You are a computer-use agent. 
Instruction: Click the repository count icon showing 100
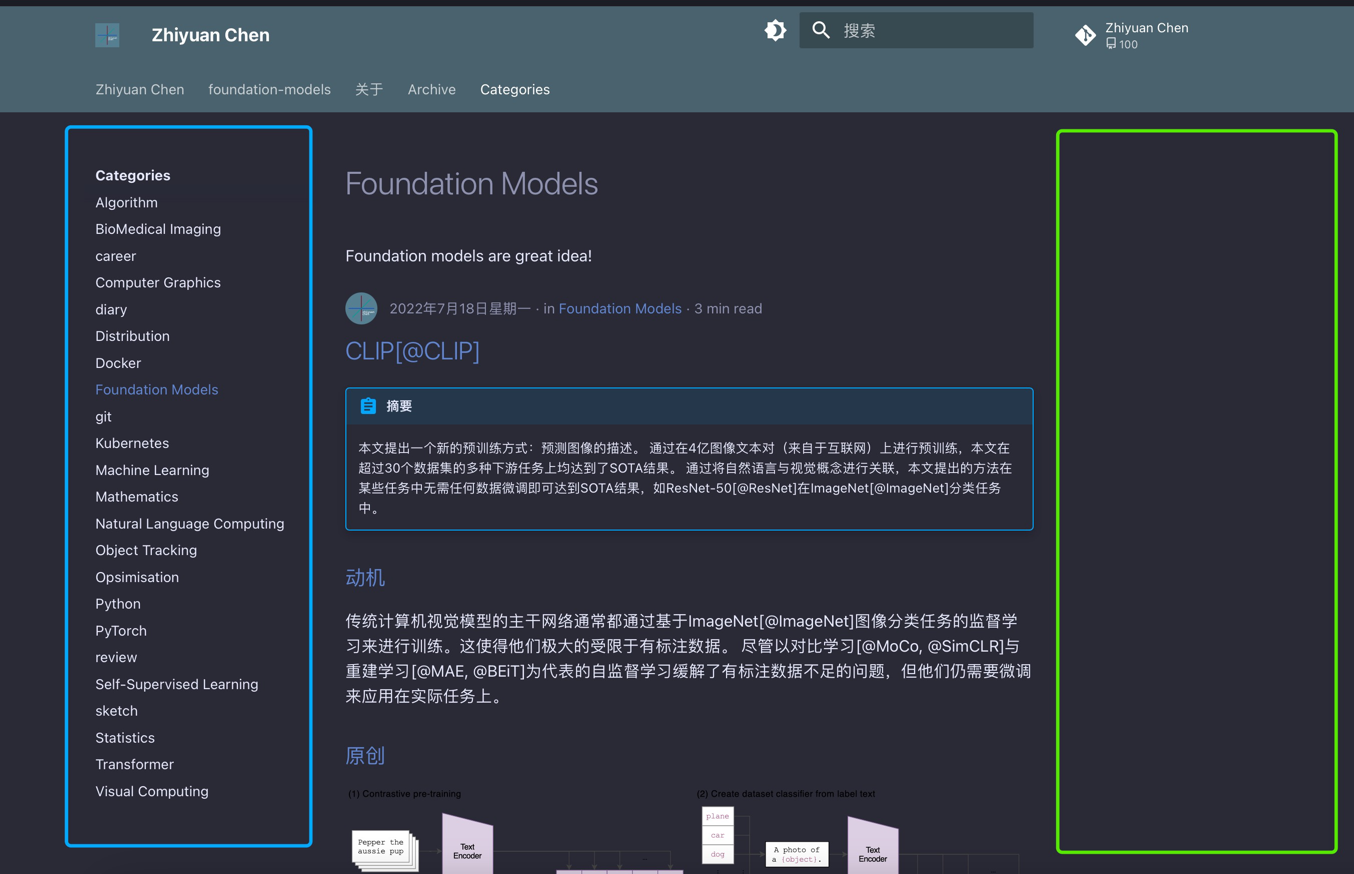(1110, 43)
